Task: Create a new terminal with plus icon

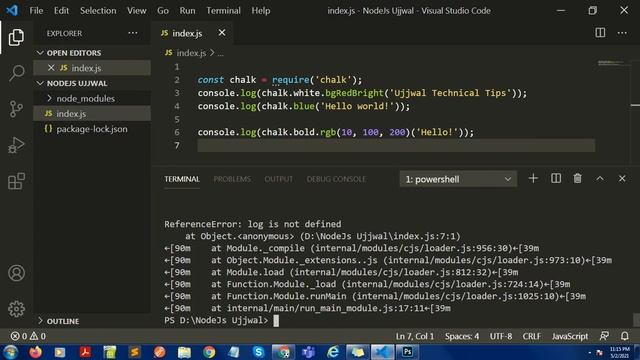Action: pos(533,178)
